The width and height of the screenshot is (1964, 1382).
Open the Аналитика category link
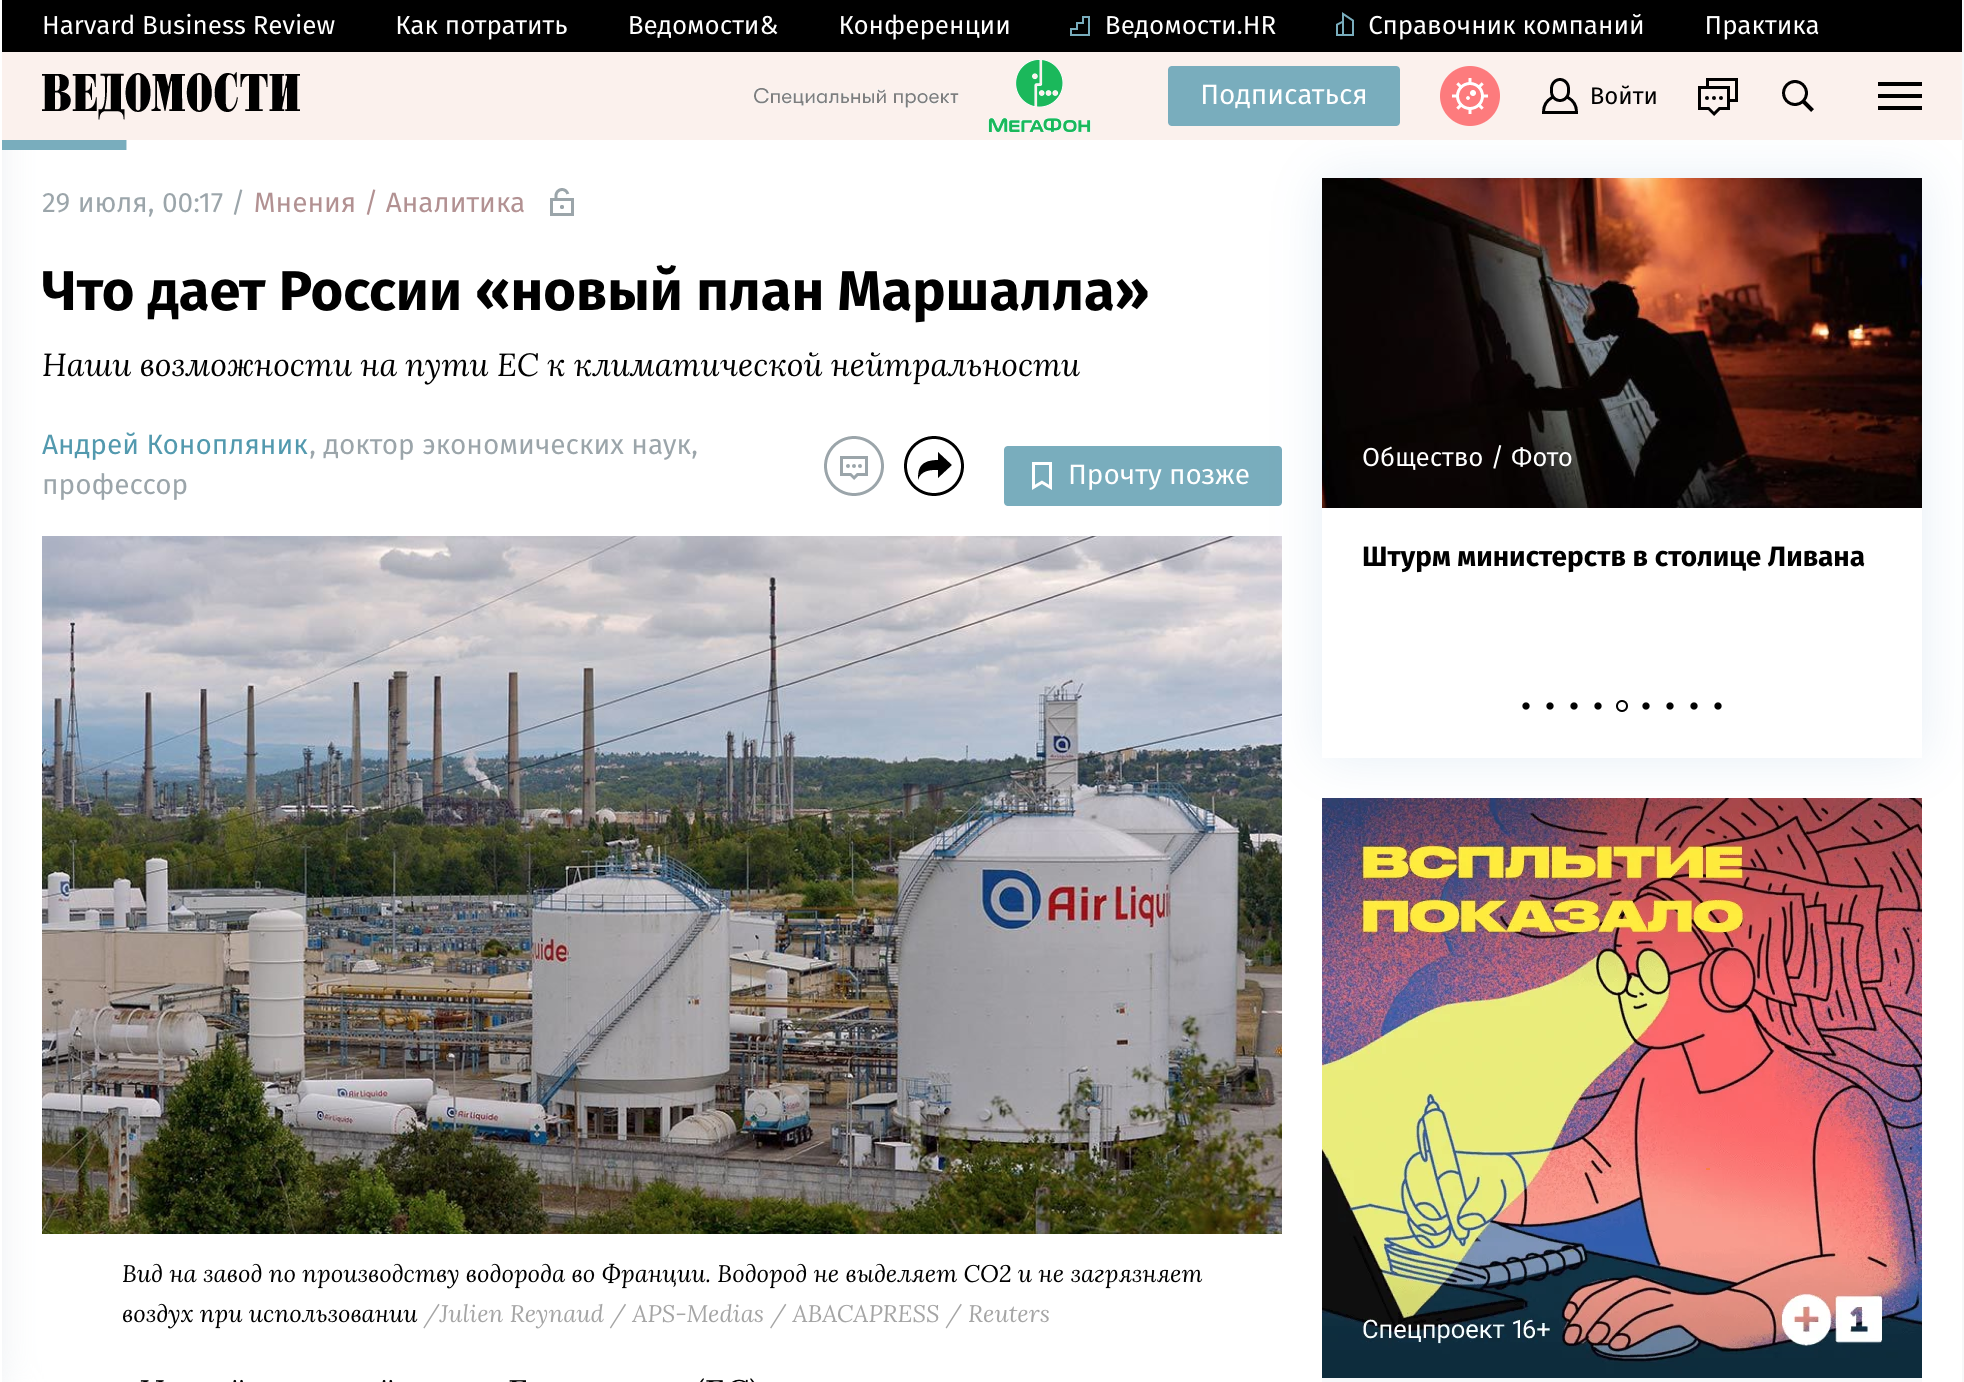455,203
